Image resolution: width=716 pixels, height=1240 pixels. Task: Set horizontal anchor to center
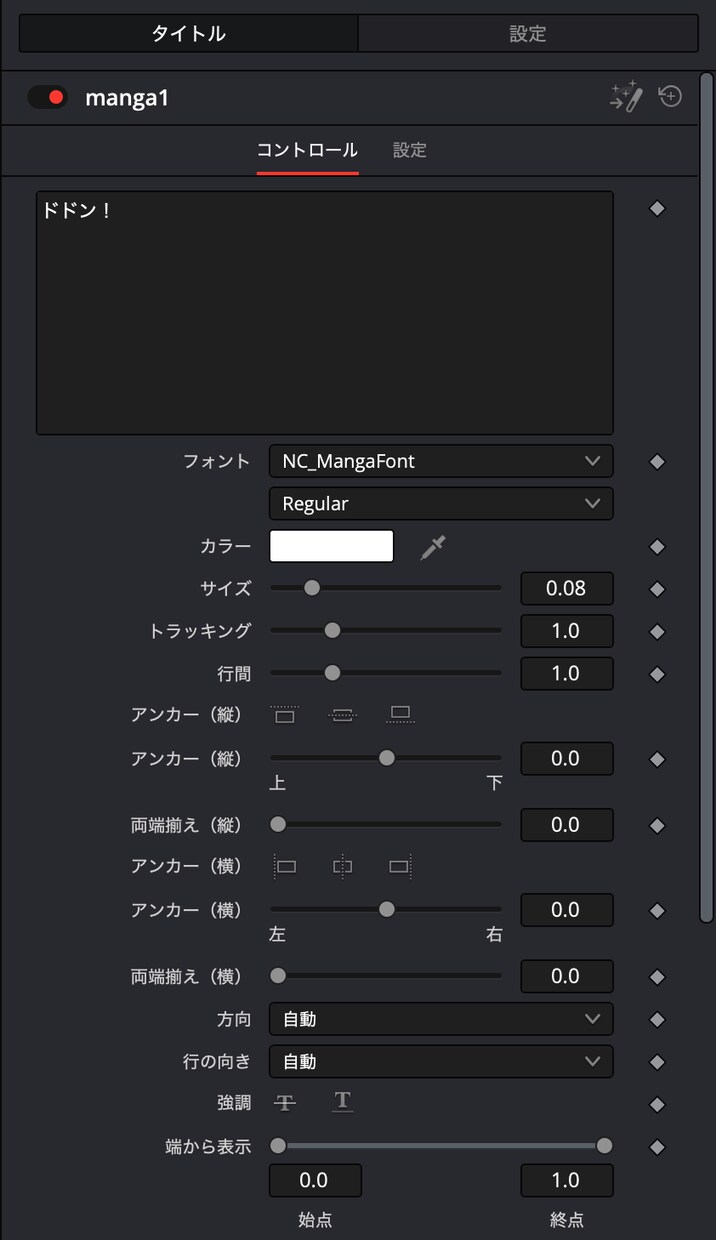[343, 866]
